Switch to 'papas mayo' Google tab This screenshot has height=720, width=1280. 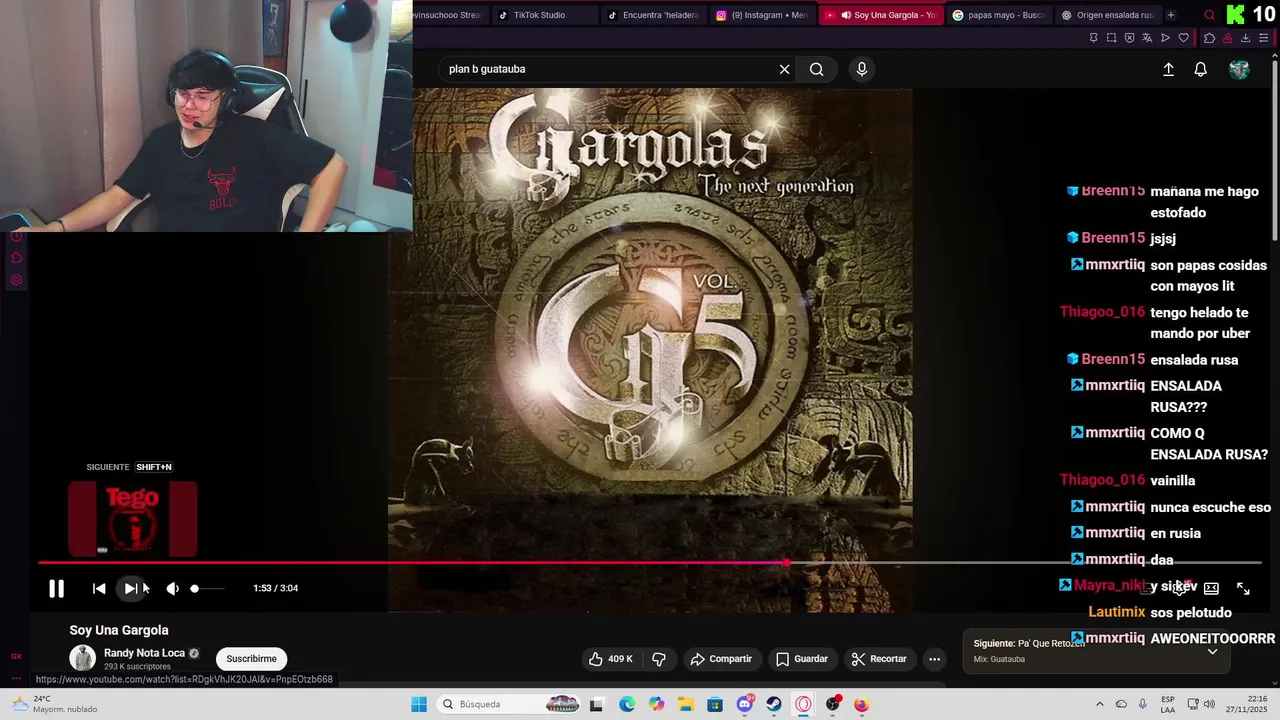click(x=998, y=15)
